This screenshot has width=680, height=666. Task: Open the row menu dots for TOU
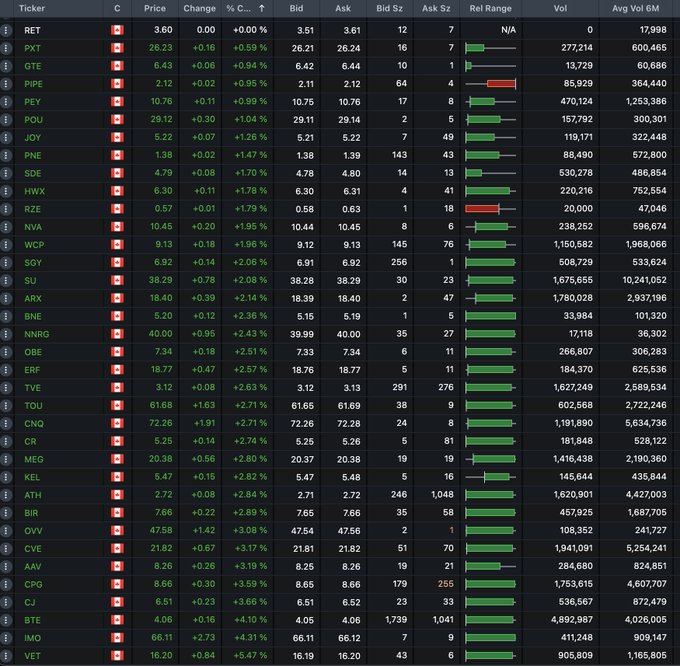[x=6, y=405]
